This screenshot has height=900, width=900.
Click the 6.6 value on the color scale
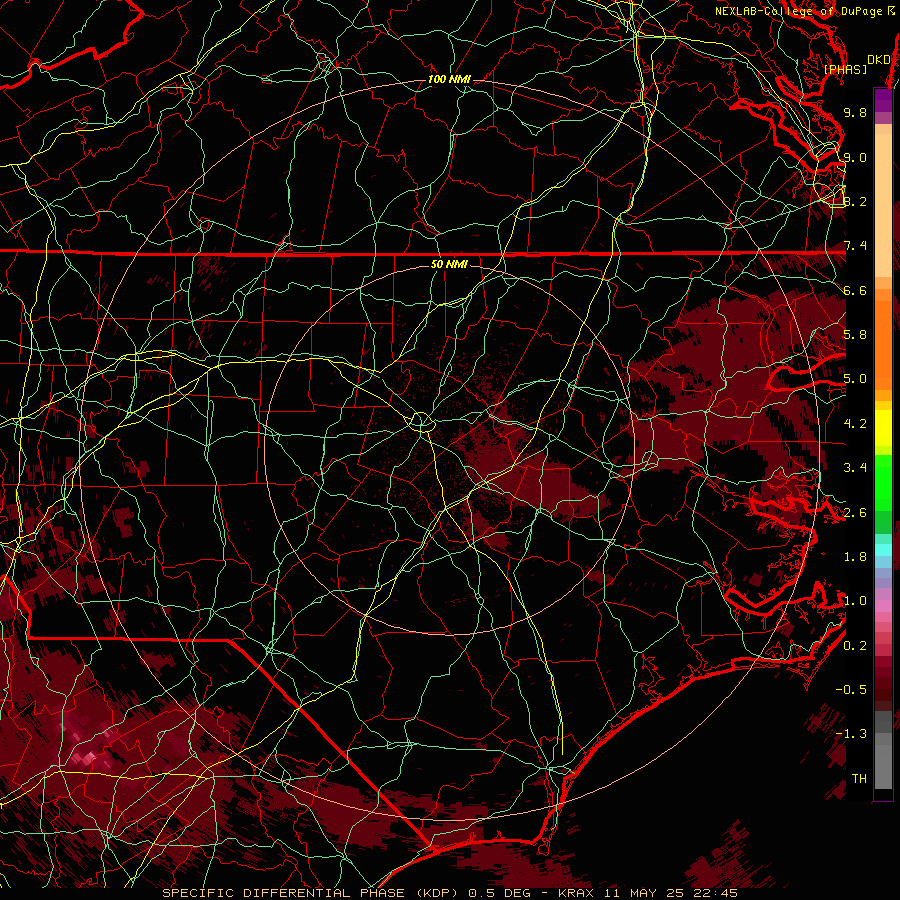[x=855, y=290]
